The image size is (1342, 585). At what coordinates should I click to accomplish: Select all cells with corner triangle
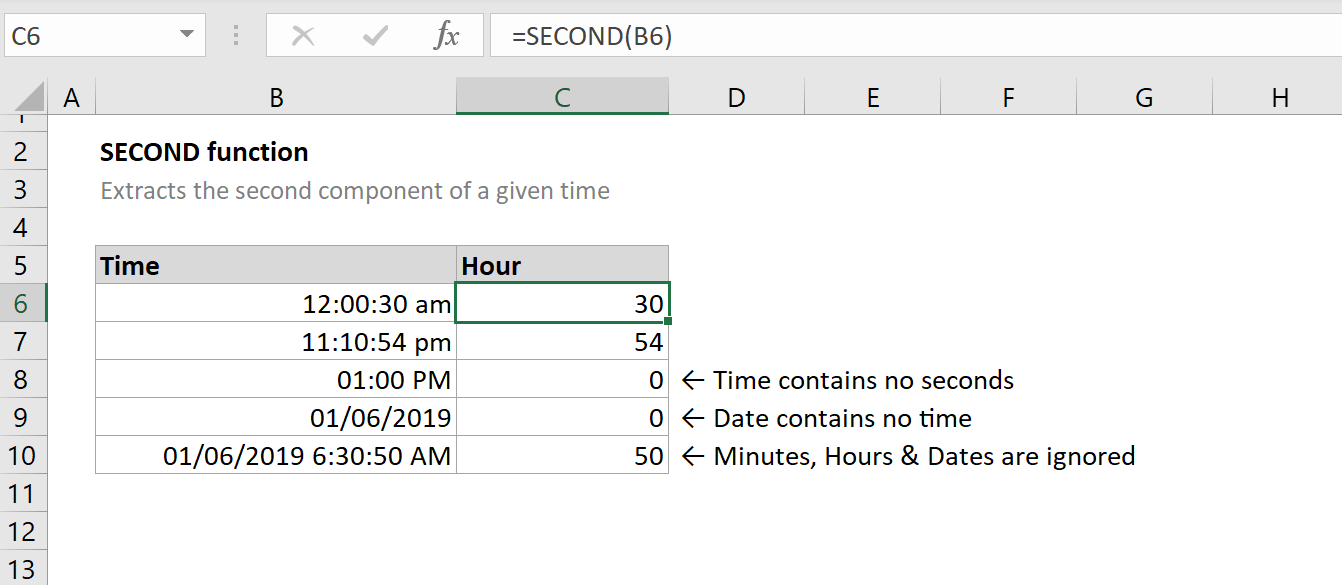point(24,97)
